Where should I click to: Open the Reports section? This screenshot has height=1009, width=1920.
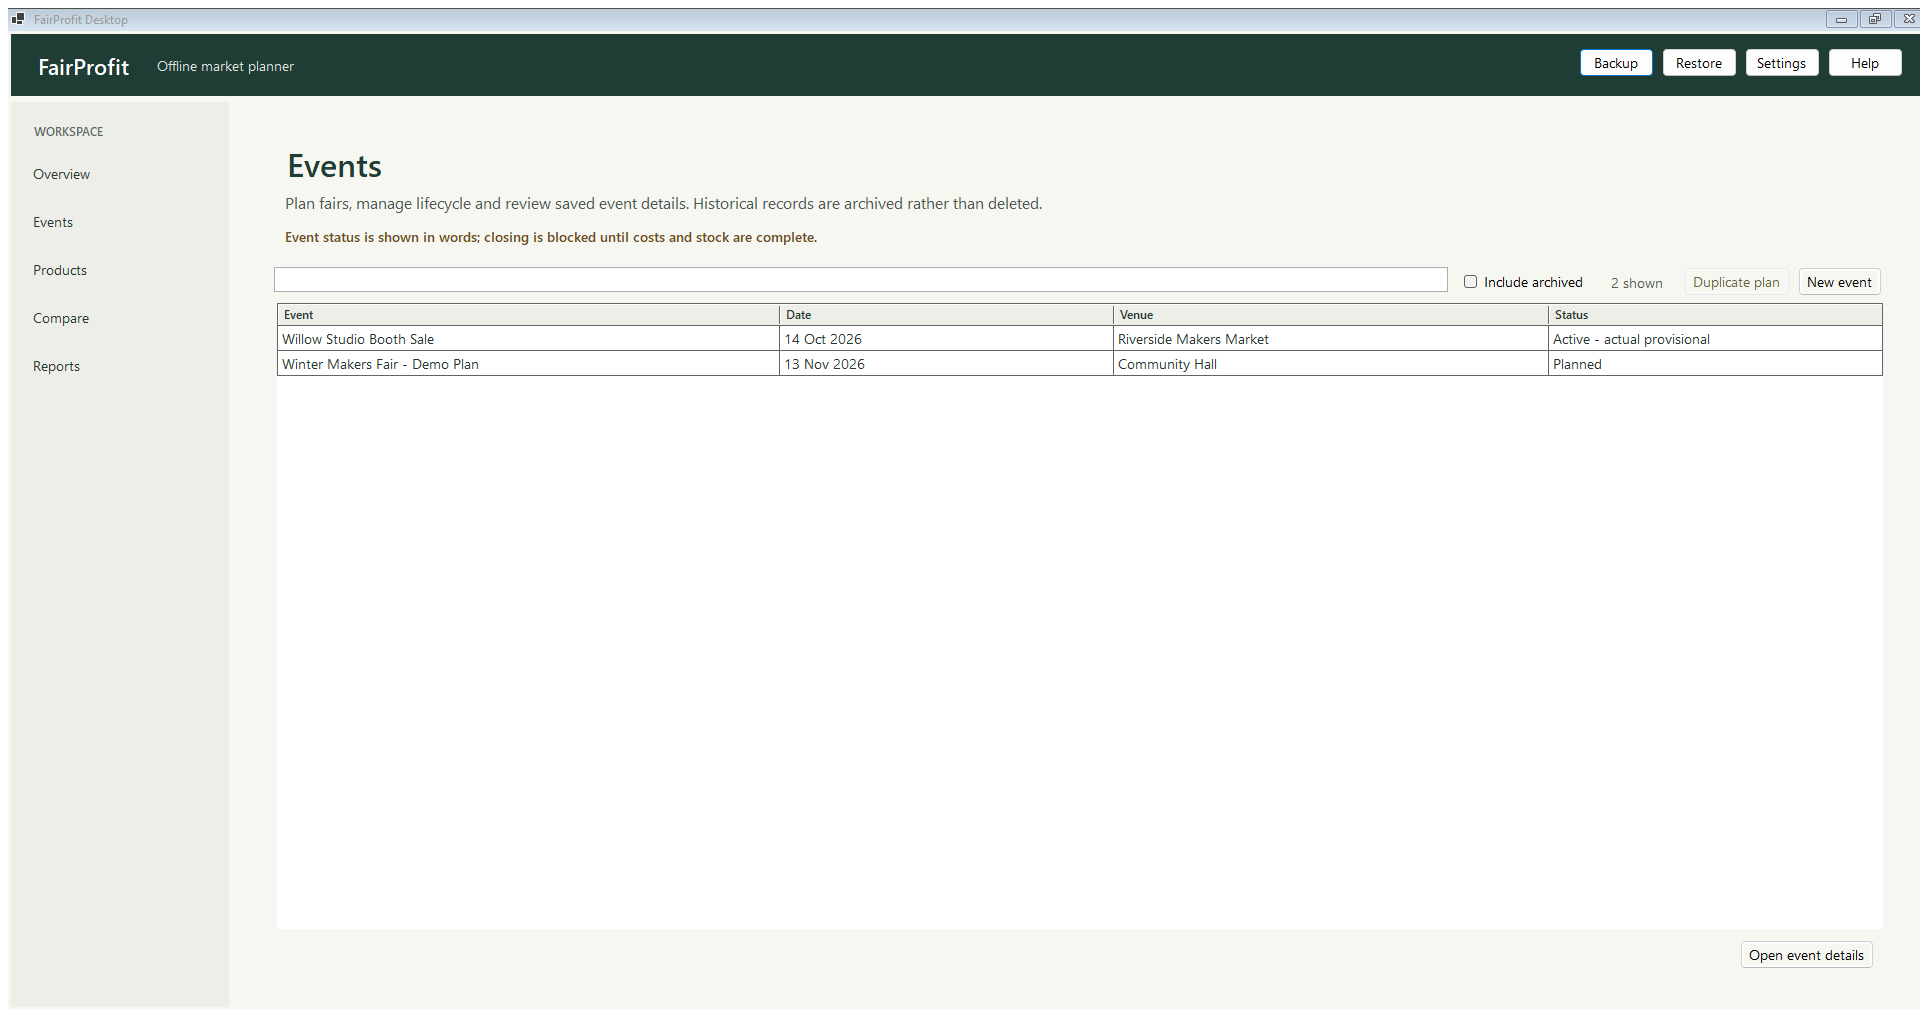pyautogui.click(x=56, y=366)
